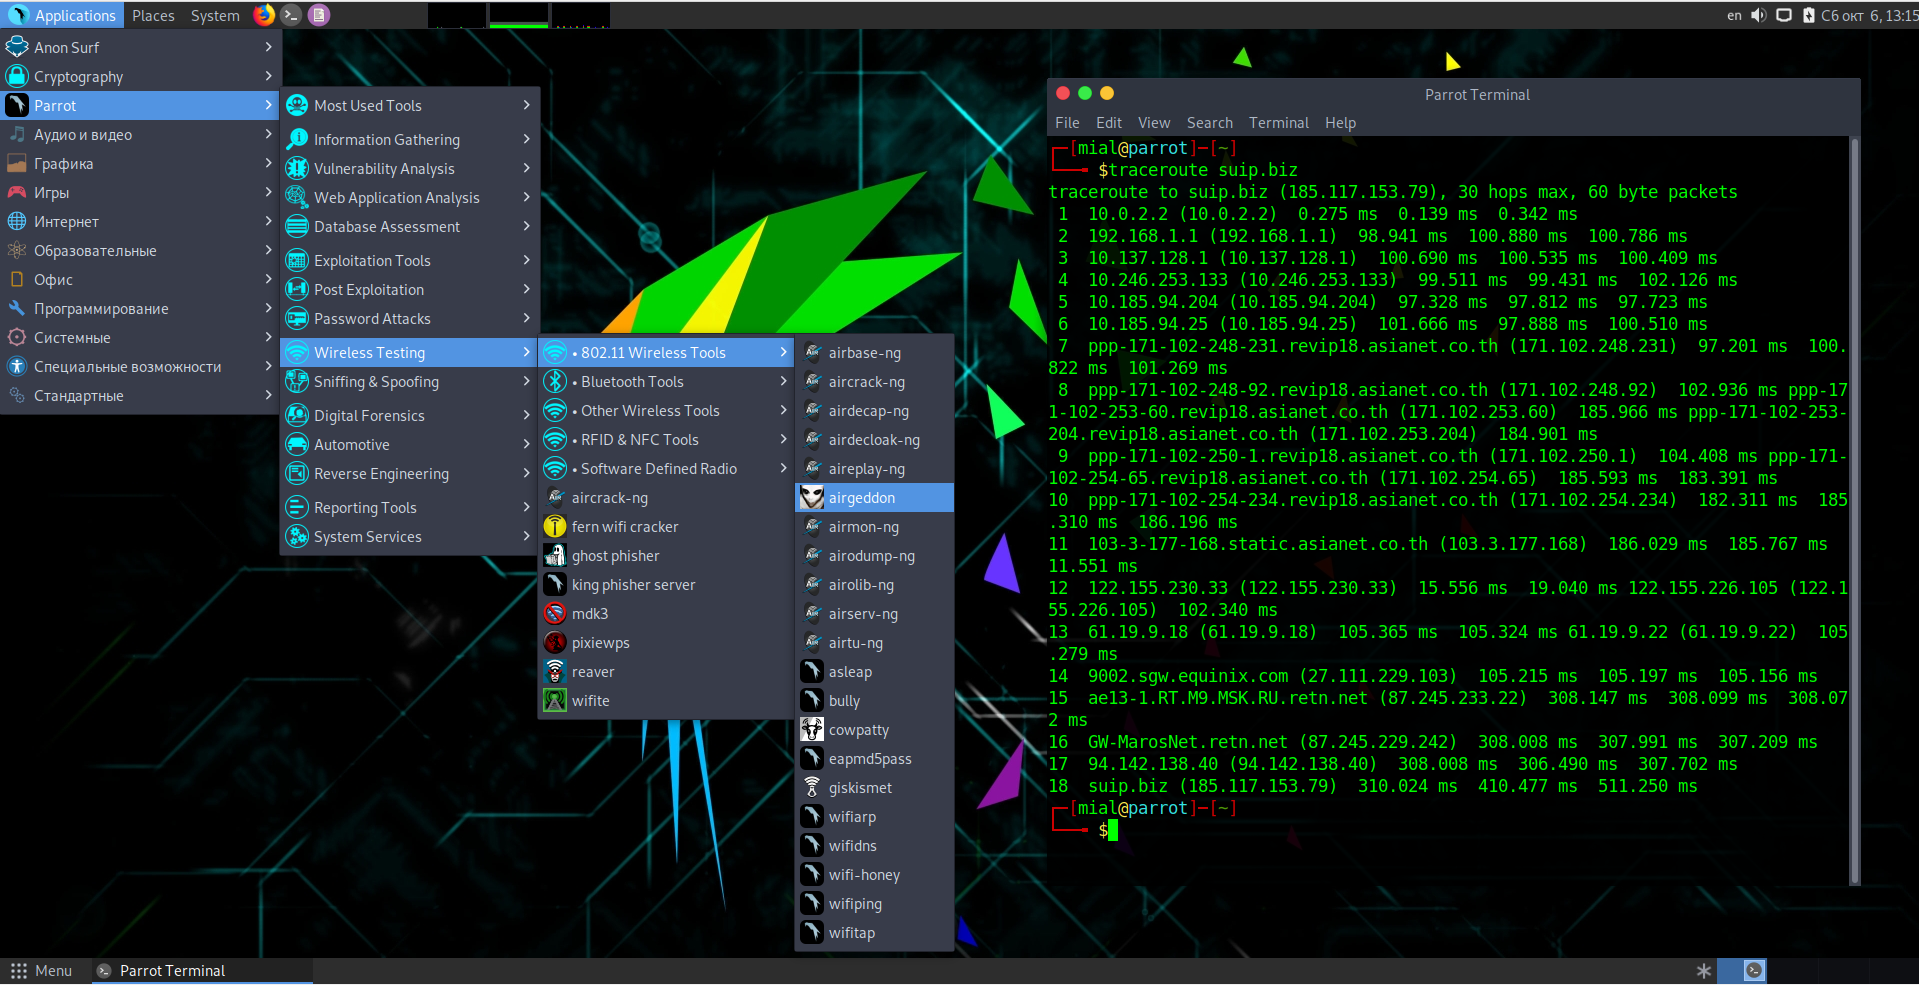Click the fern wifi cracker icon
The width and height of the screenshot is (1919, 985).
pyautogui.click(x=555, y=527)
